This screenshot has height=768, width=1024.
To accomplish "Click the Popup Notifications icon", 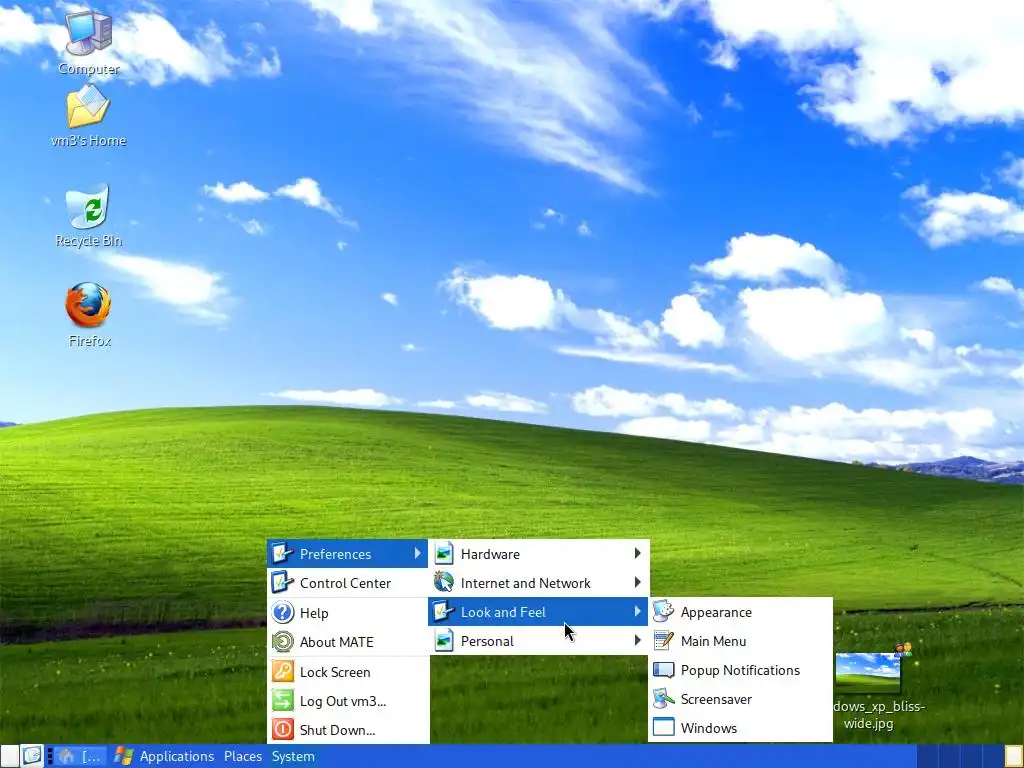I will coord(664,670).
